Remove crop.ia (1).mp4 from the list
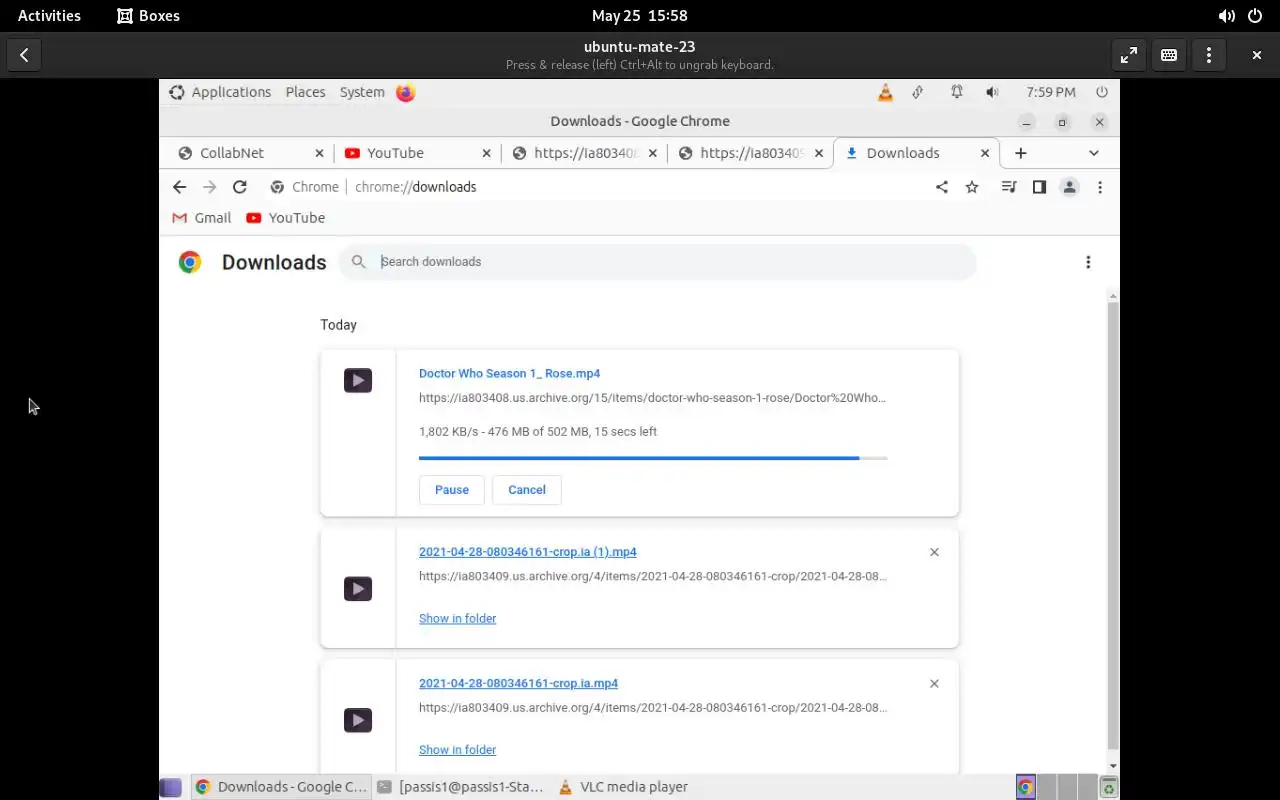 pyautogui.click(x=934, y=552)
